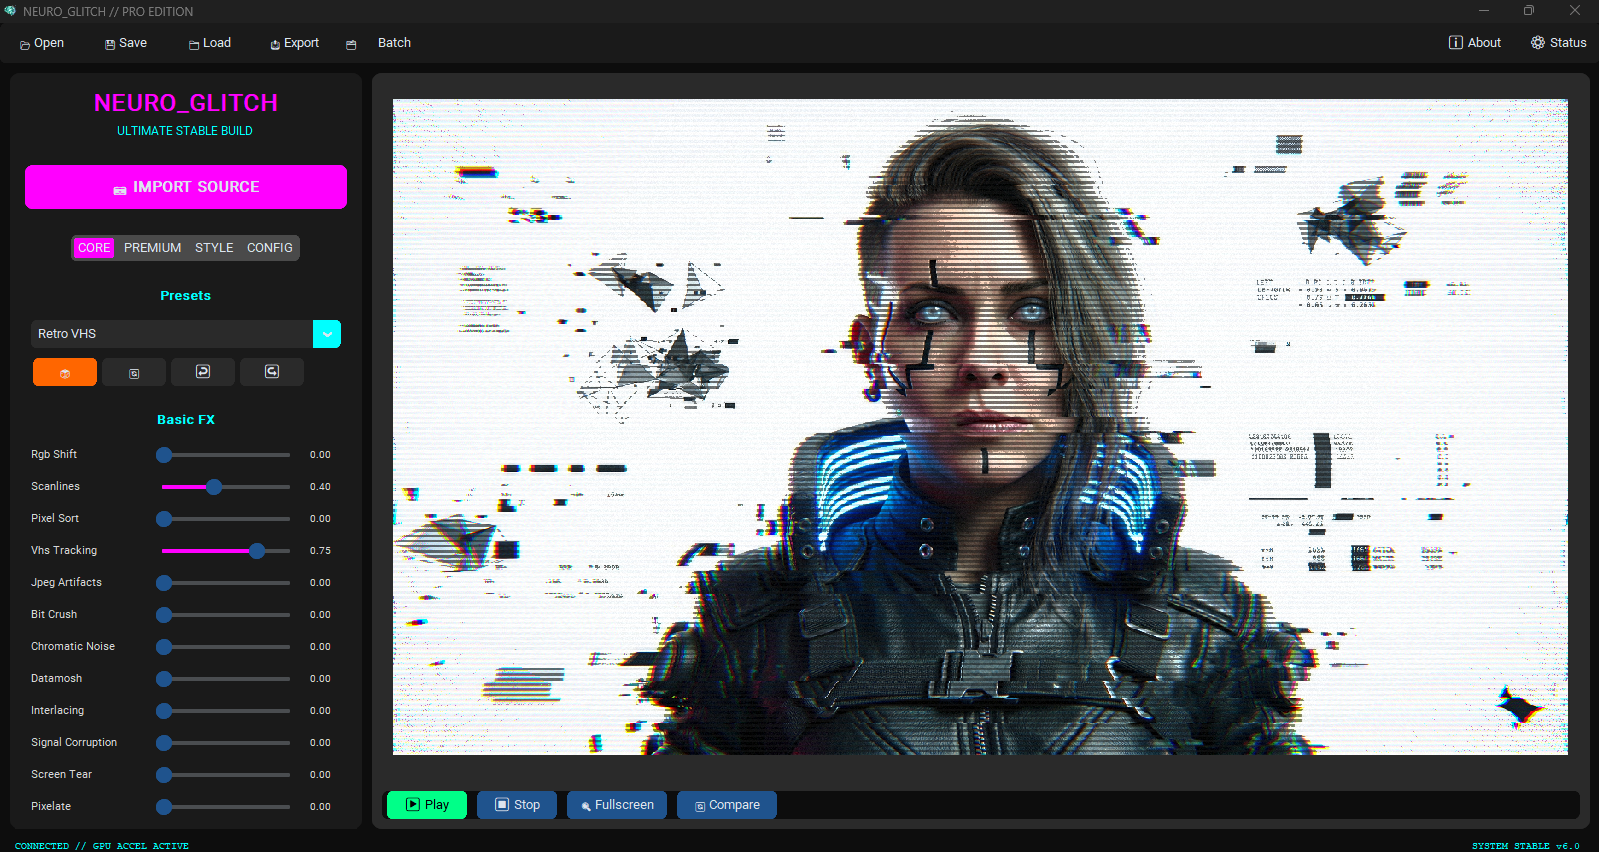Click the Signal Corruption label
Image resolution: width=1599 pixels, height=852 pixels.
(74, 743)
